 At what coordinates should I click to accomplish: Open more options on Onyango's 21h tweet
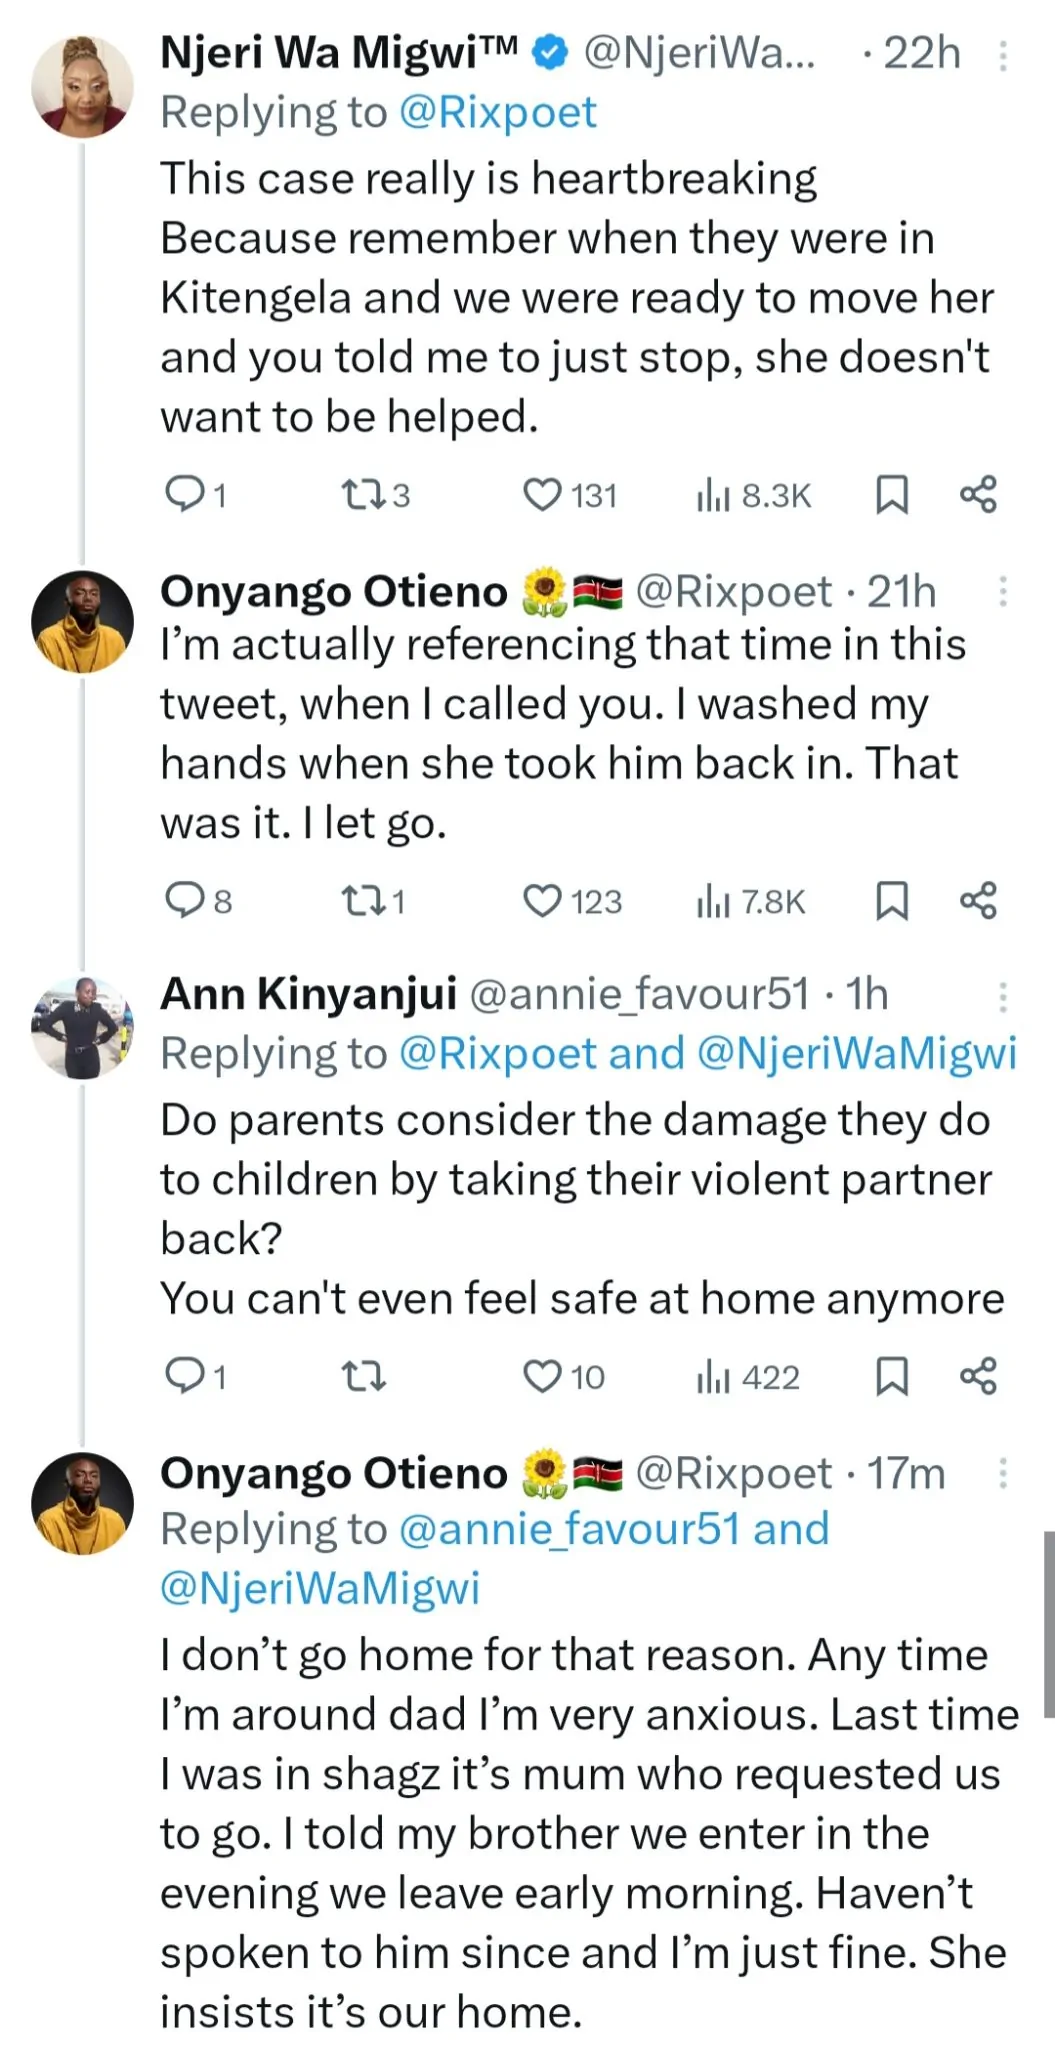click(1002, 592)
